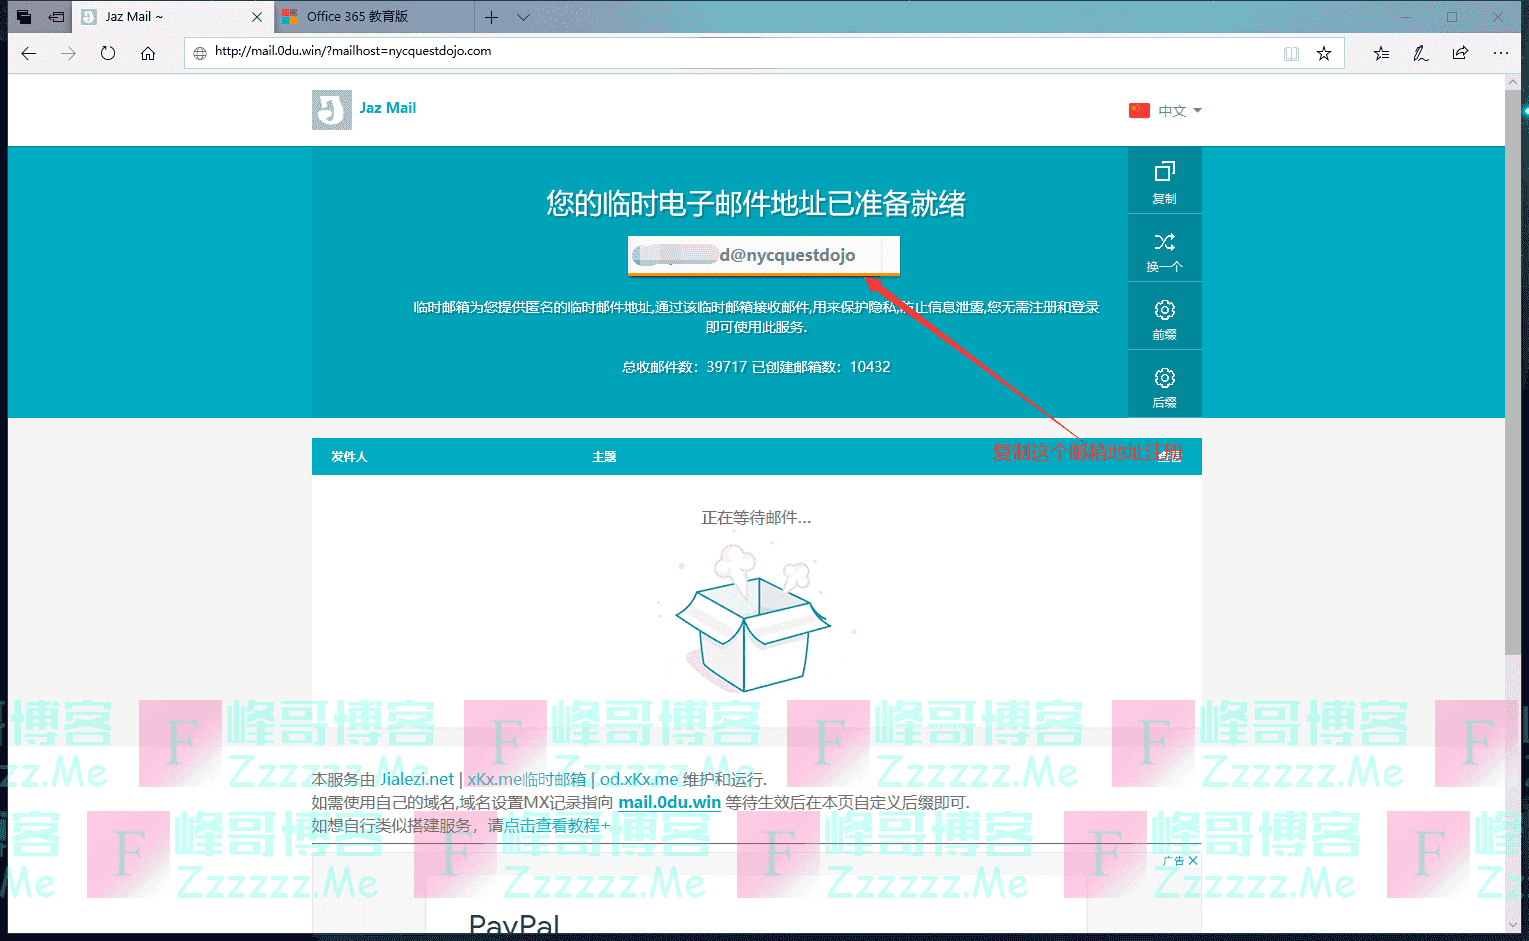Open the Add notes pen icon
1529x941 pixels.
[x=1420, y=53]
